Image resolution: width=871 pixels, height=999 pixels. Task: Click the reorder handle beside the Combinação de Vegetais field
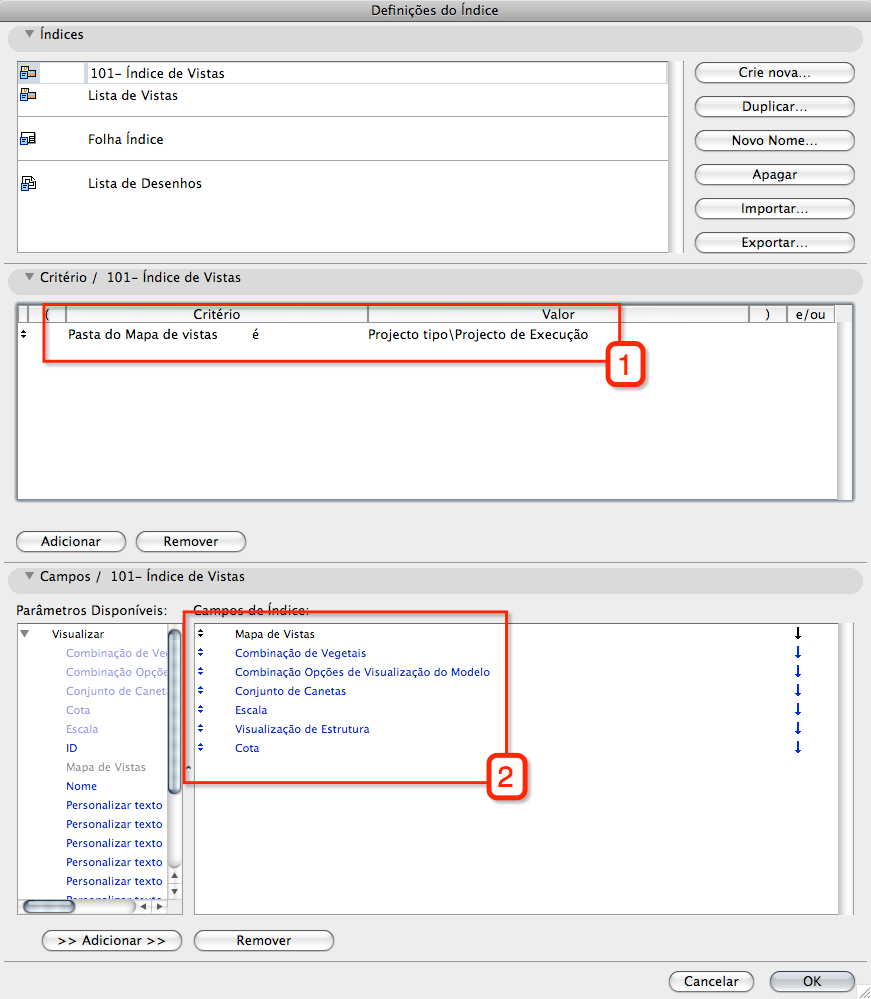click(200, 652)
